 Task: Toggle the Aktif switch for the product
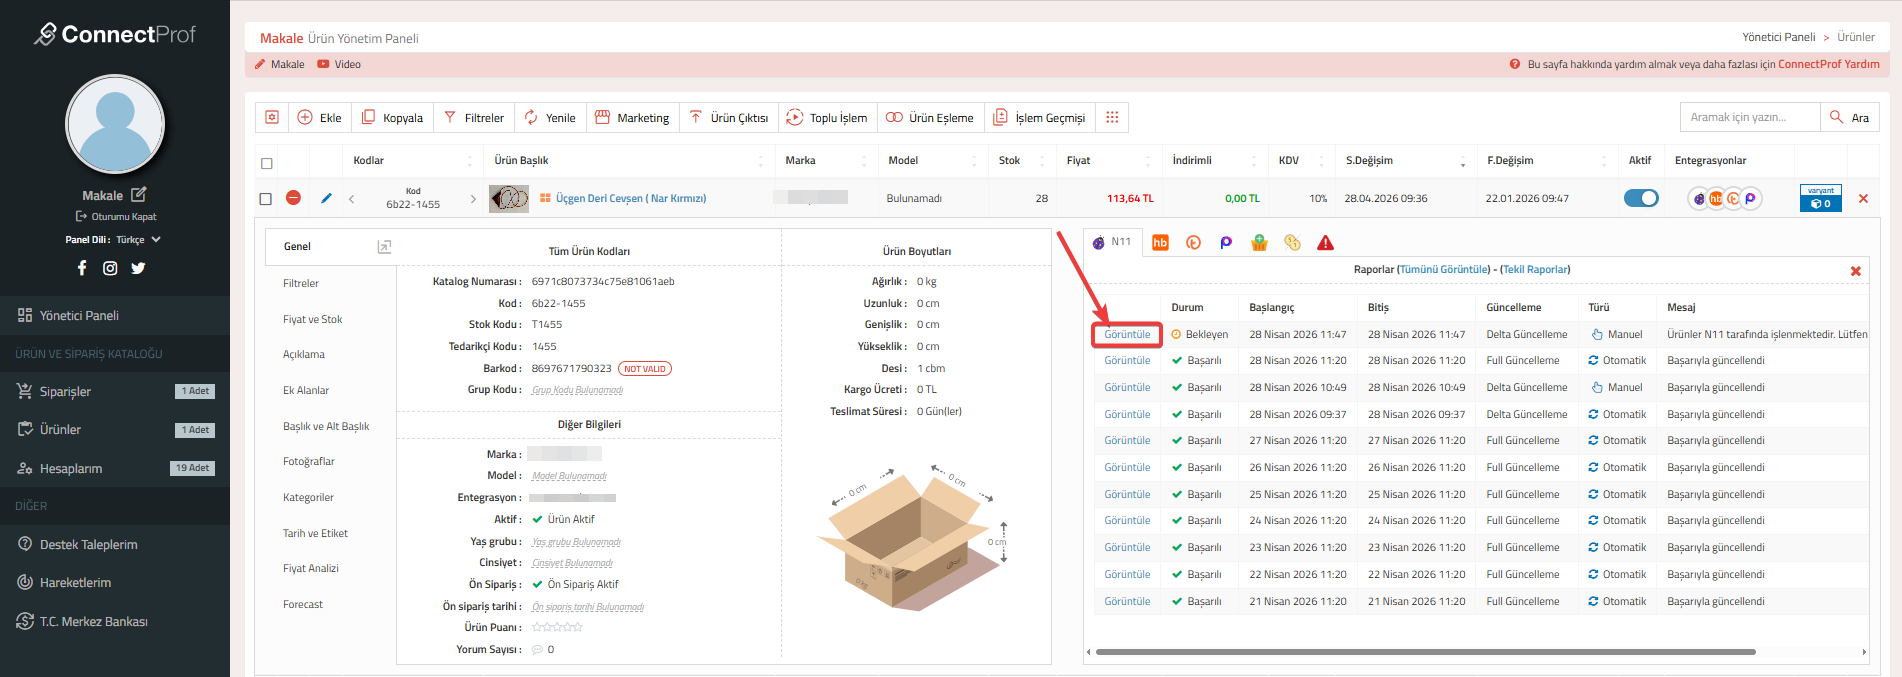coord(1640,198)
